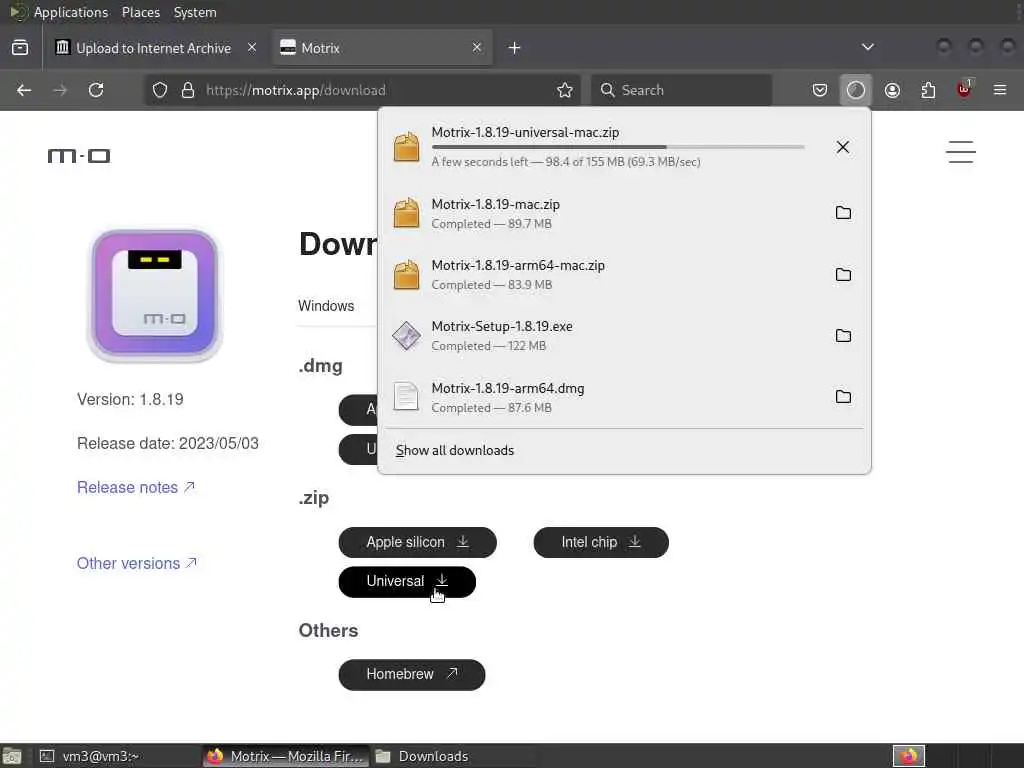
Task: Show Motrix-1.8.19-arm64-mac.zip in folder
Action: tap(843, 274)
